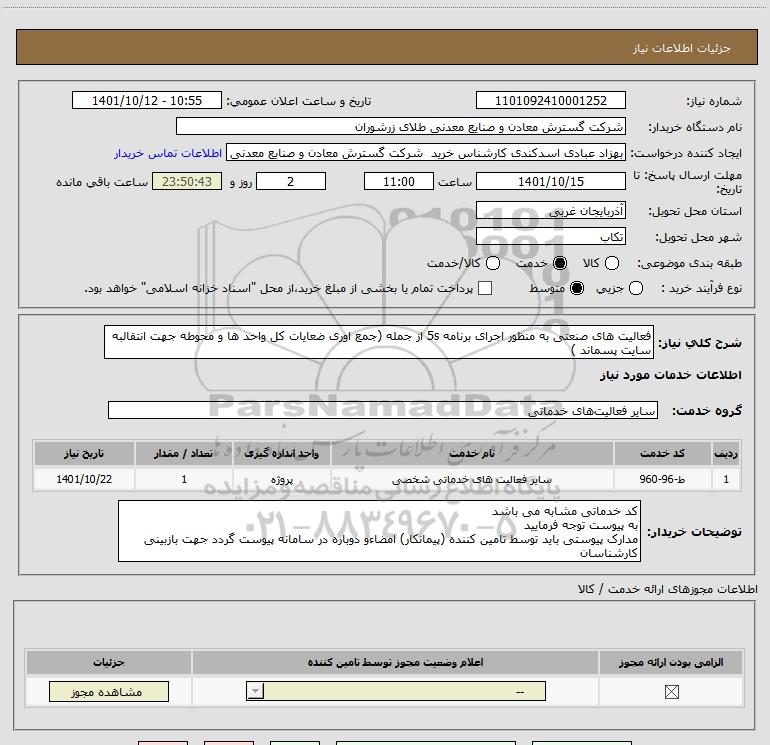Viewport: 770px width, 745px height.
Task: Click the province field آذربایجان غربی
Action: pyautogui.click(x=550, y=211)
